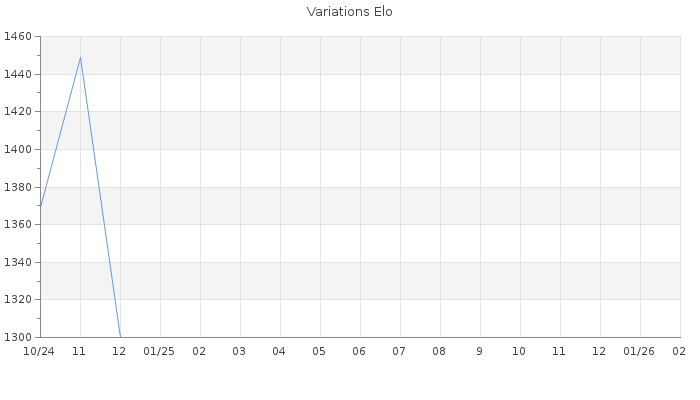700x400 pixels.
Task: Click the line's lowest point at 1300
Action: tap(120, 337)
